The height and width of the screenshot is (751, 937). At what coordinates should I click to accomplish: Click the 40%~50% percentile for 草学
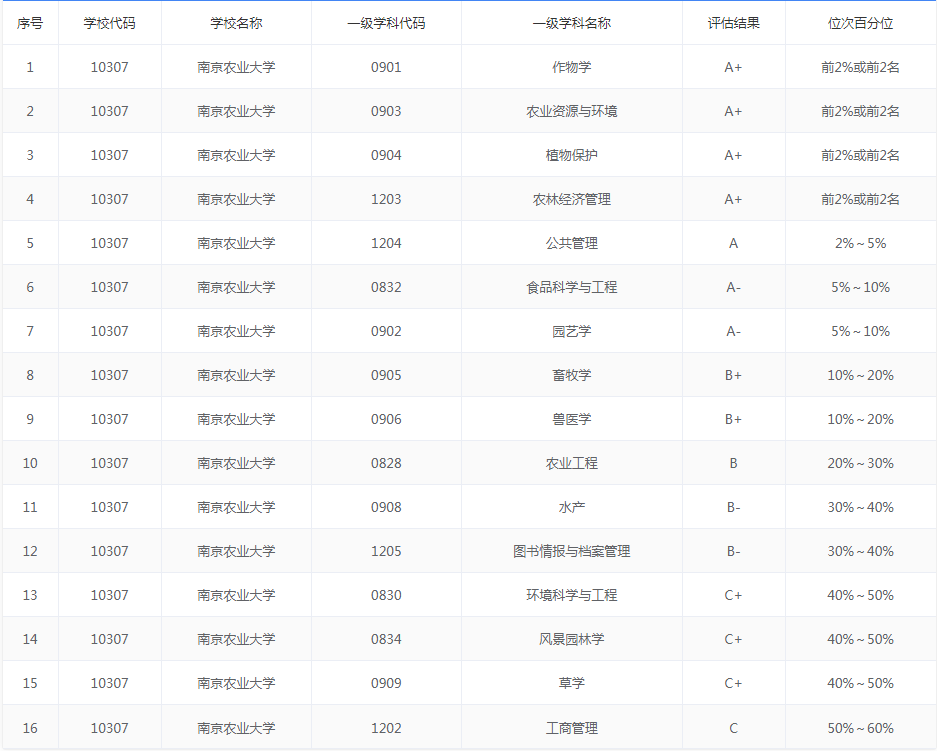862,683
